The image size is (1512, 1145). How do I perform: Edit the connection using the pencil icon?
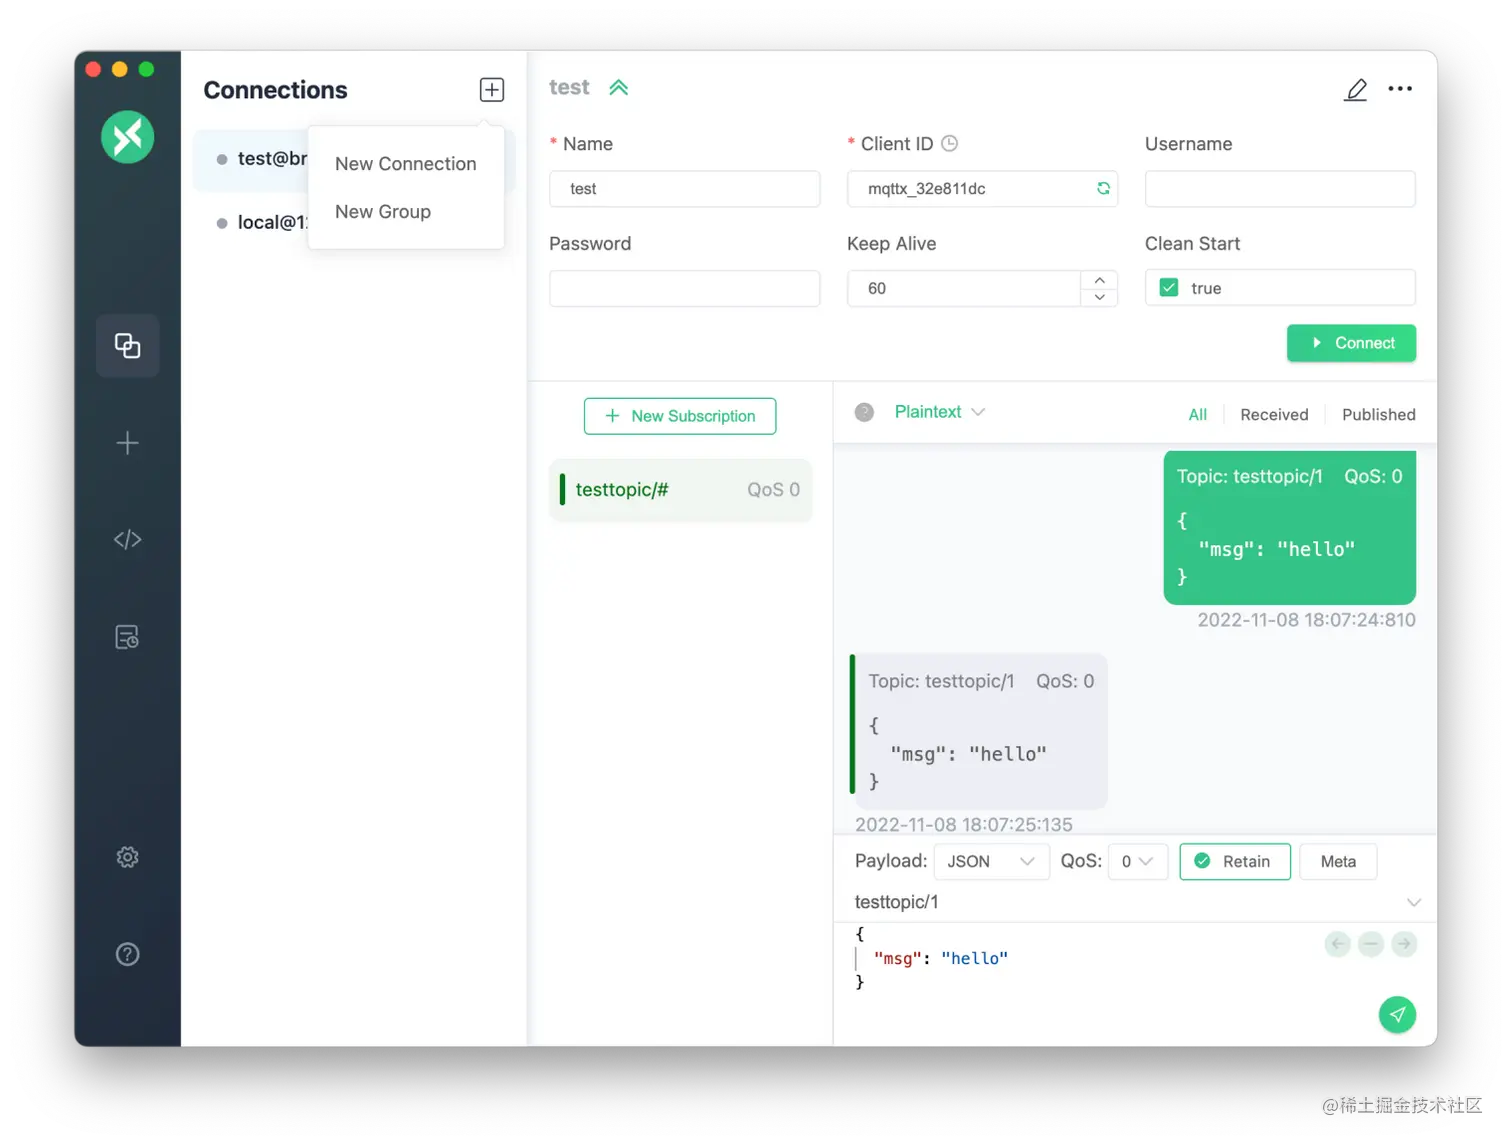[x=1356, y=89]
